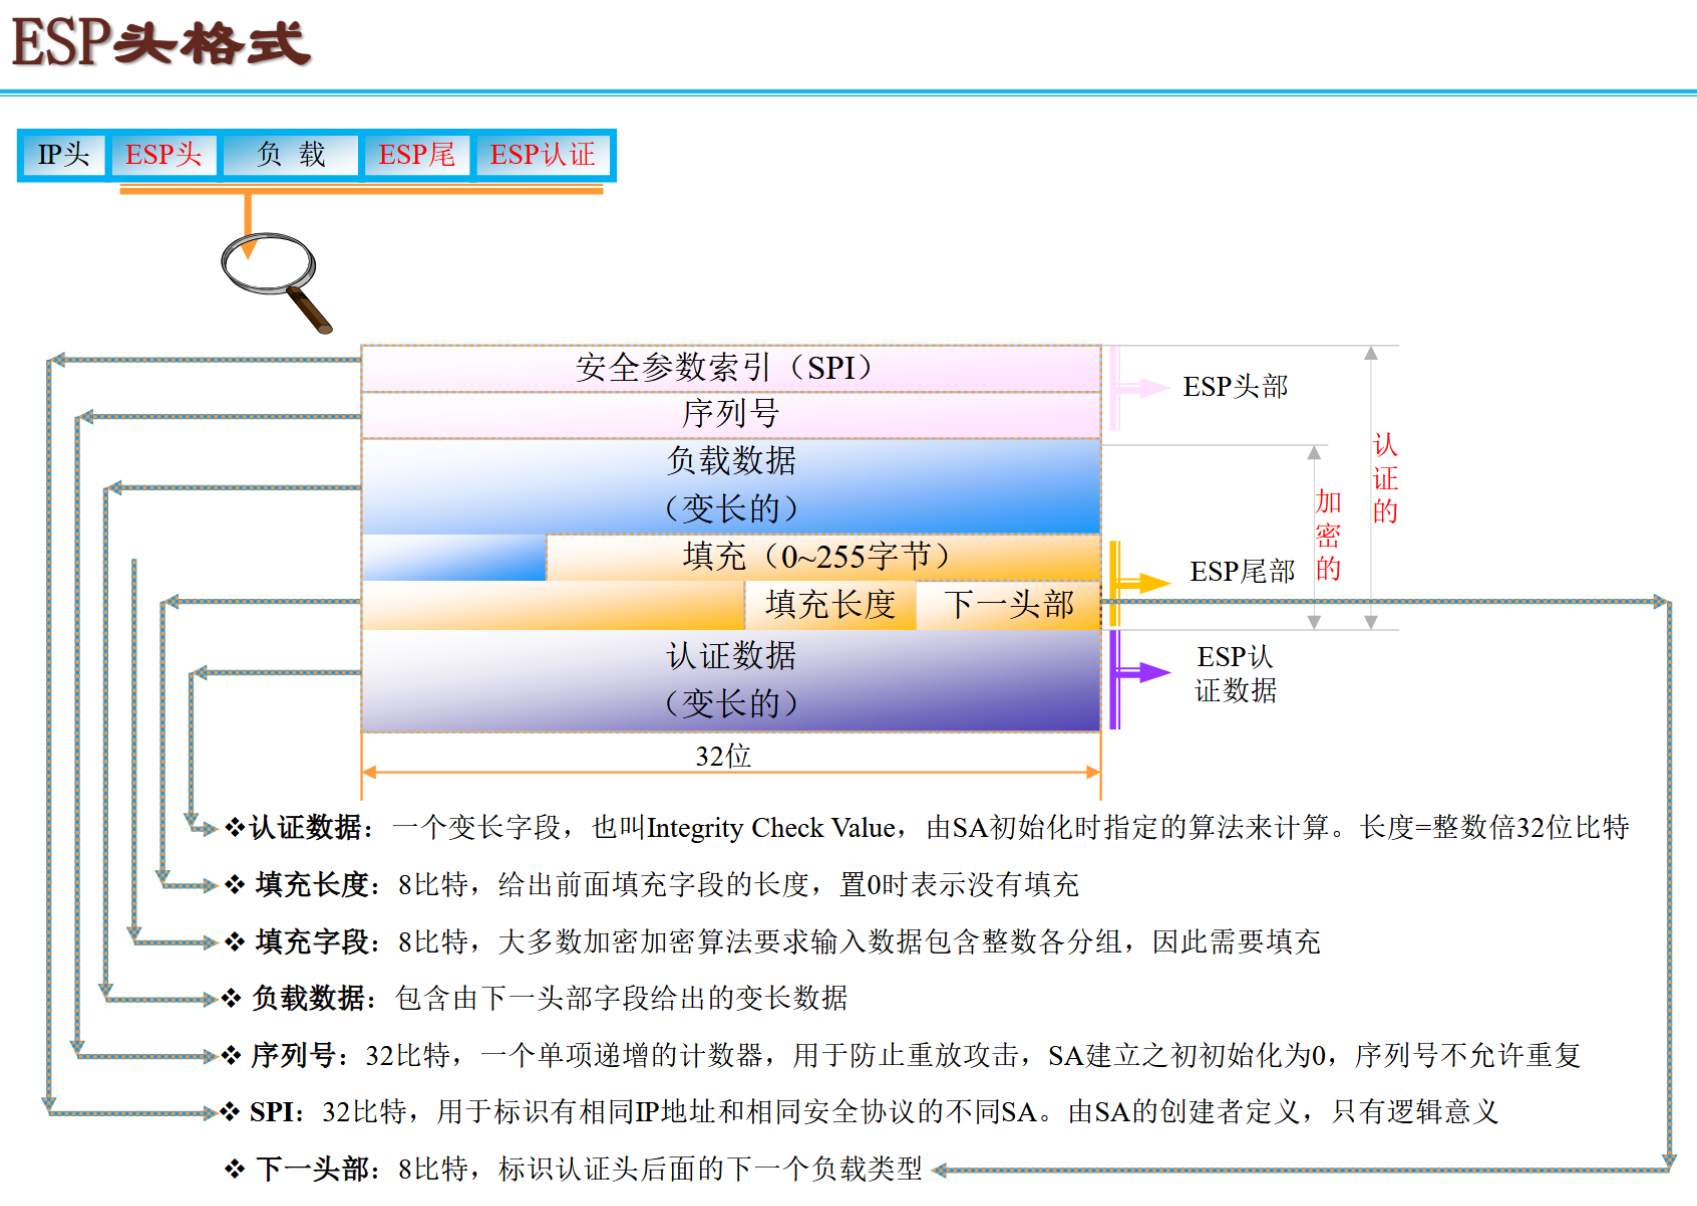This screenshot has width=1697, height=1206.
Task: Select the ESP尾 box in packet bar
Action: click(416, 155)
